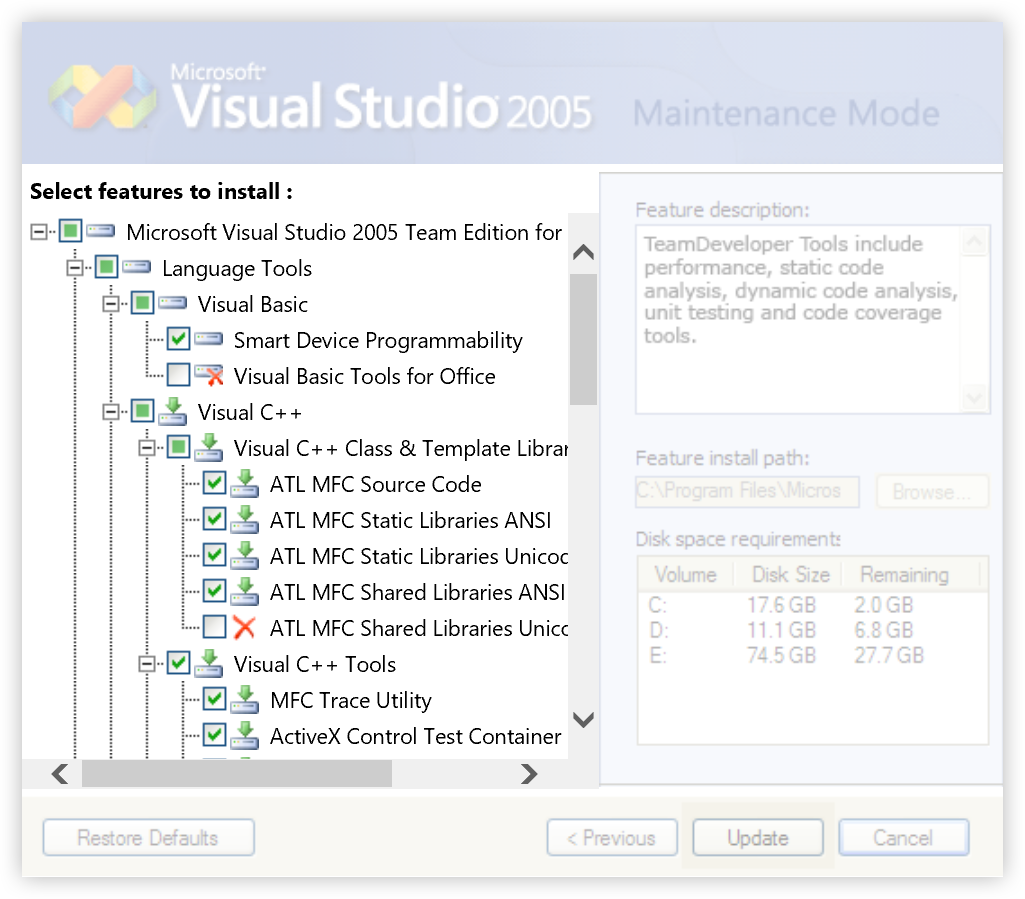The image size is (1025, 899).
Task: Click the feature description scroll up arrow
Action: [x=974, y=243]
